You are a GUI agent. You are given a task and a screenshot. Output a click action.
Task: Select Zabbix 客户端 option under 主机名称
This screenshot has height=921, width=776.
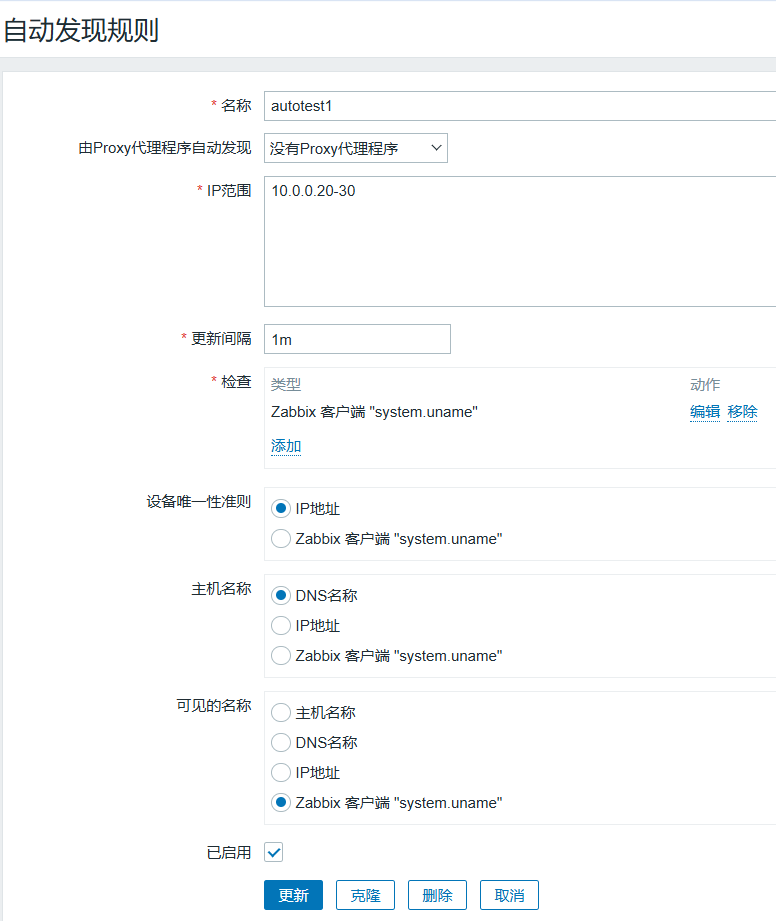coord(281,656)
